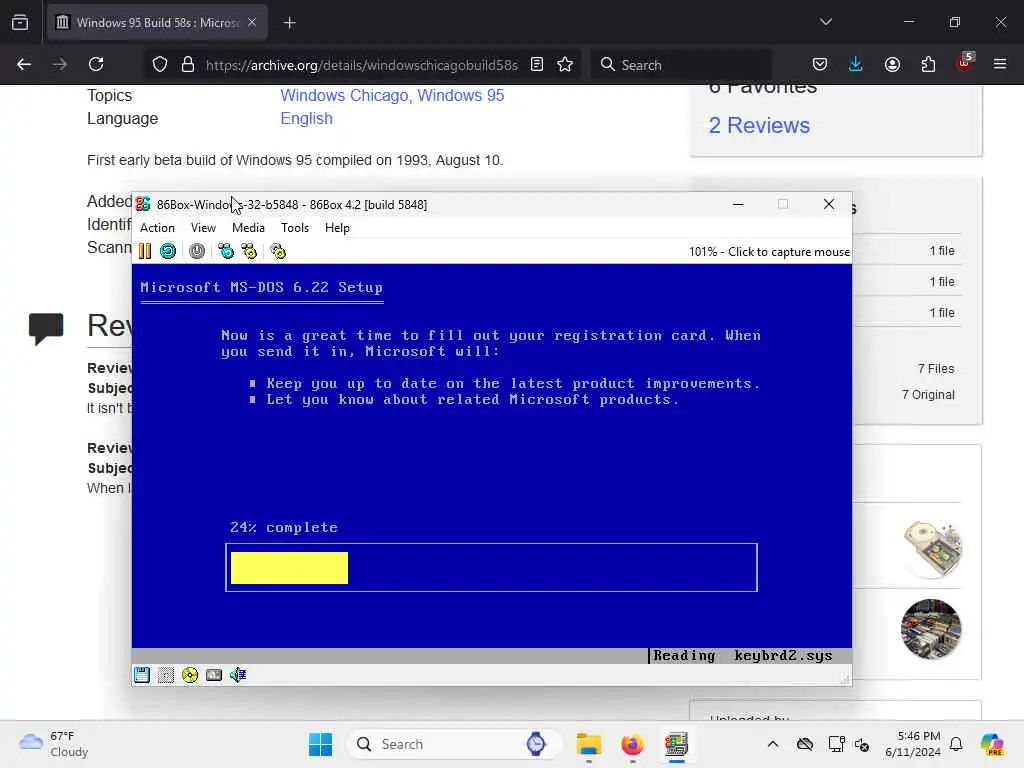Screen dimensions: 1024x768
Task: Click the hard disk status bar icon
Action: pyautogui.click(x=214, y=675)
